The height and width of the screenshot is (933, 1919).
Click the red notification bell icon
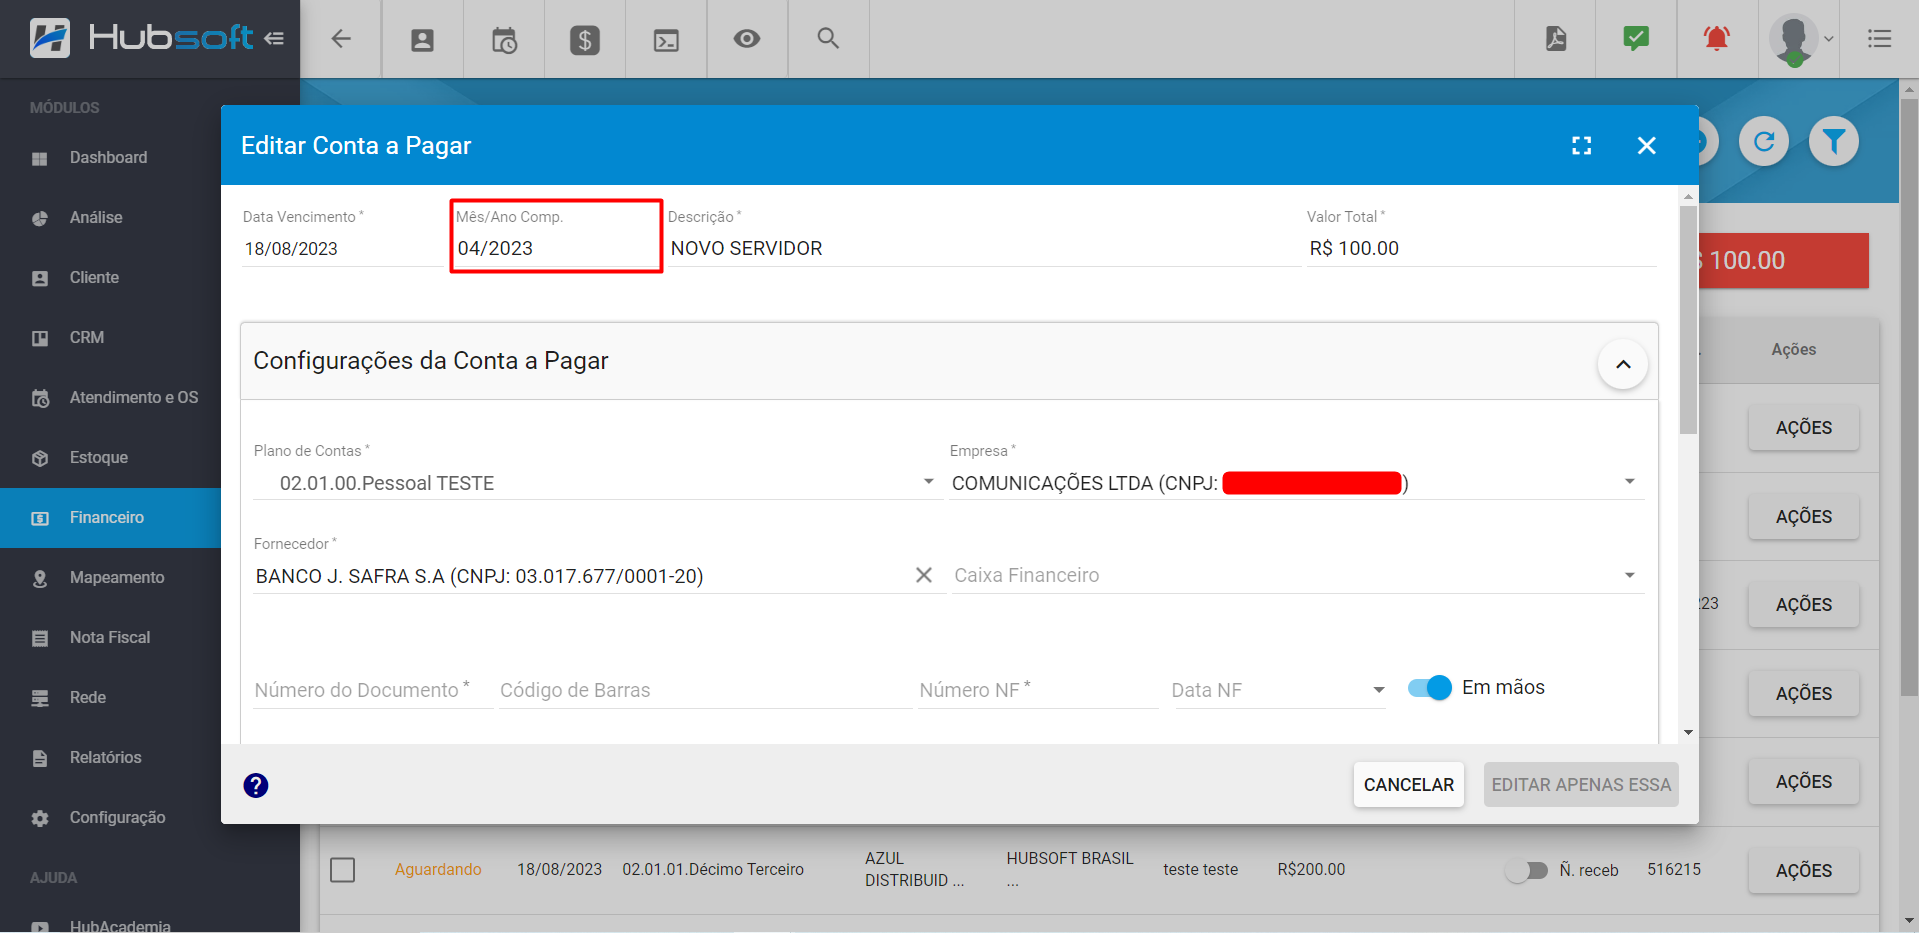tap(1717, 39)
